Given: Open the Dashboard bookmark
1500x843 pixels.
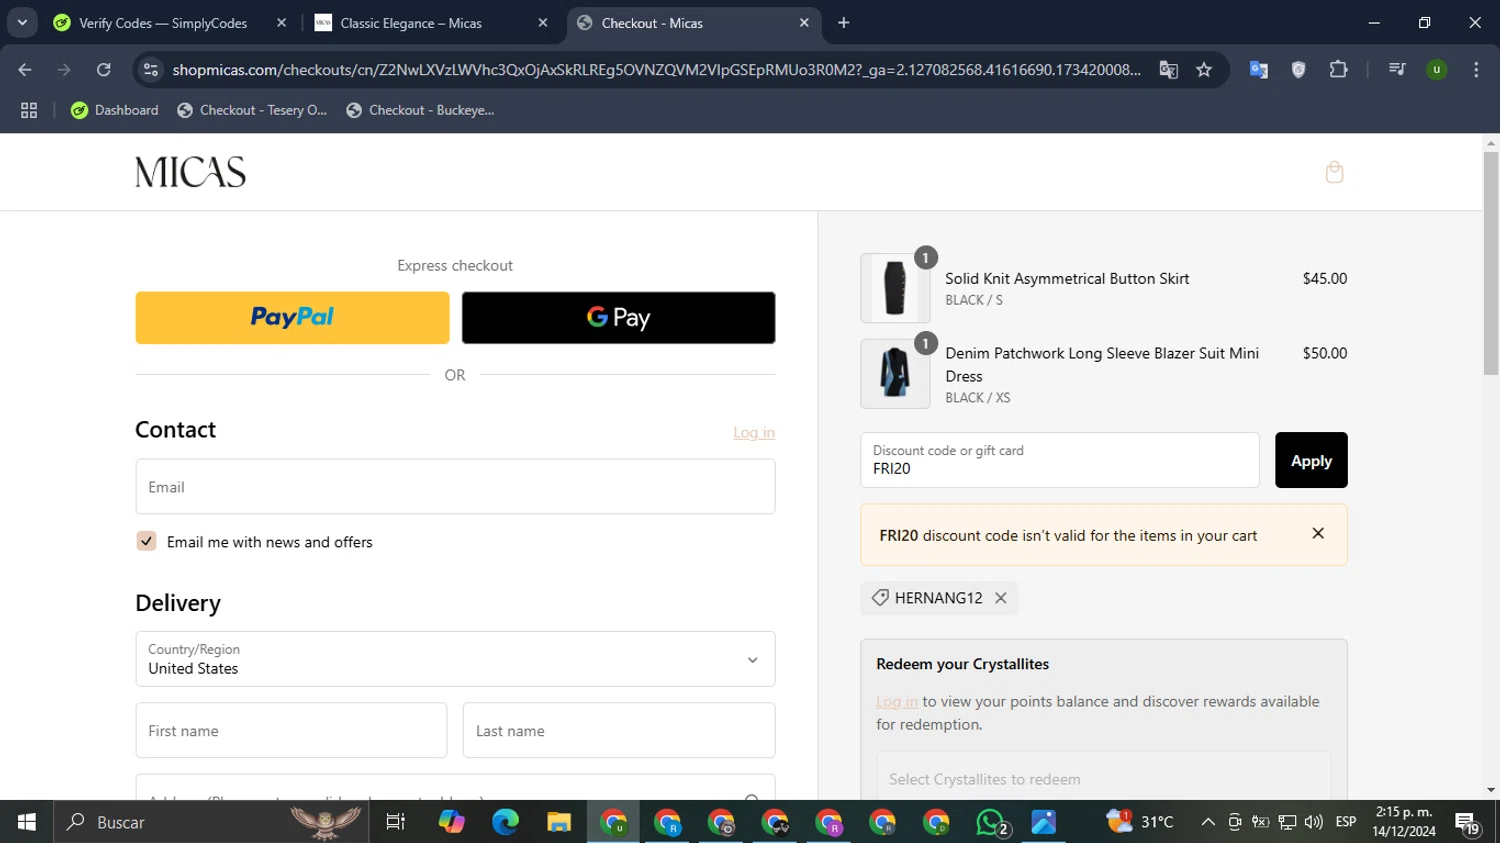Looking at the screenshot, I should (x=115, y=110).
